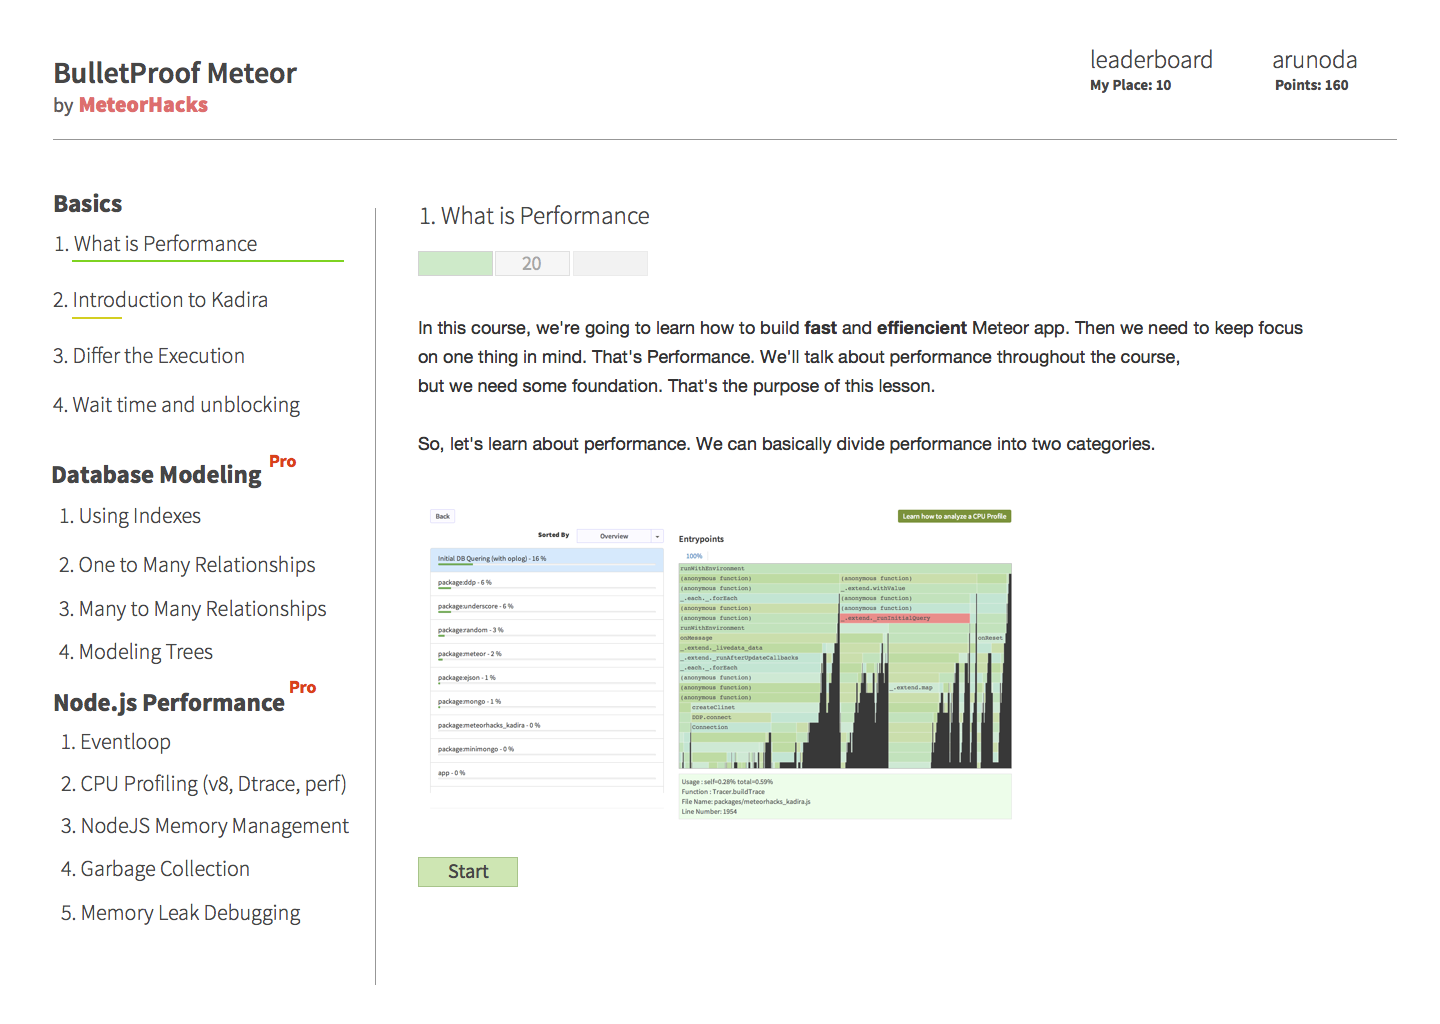The width and height of the screenshot is (1440, 1024).
Task: Select the package:mongo - 1 % row
Action: (547, 702)
